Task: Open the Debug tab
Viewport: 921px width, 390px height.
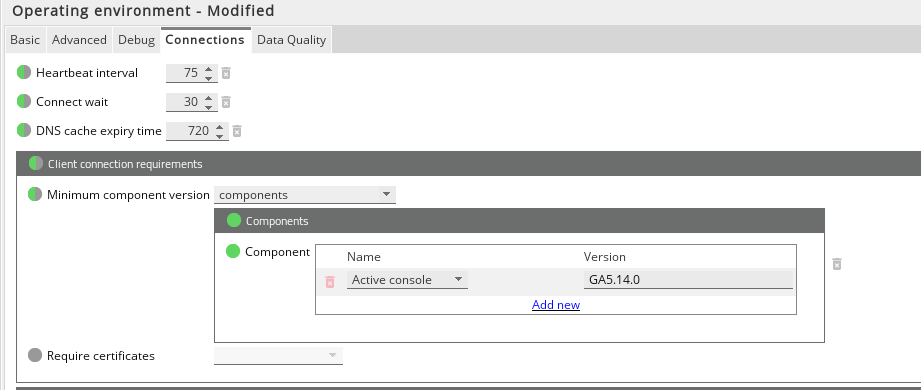Action: coord(136,40)
